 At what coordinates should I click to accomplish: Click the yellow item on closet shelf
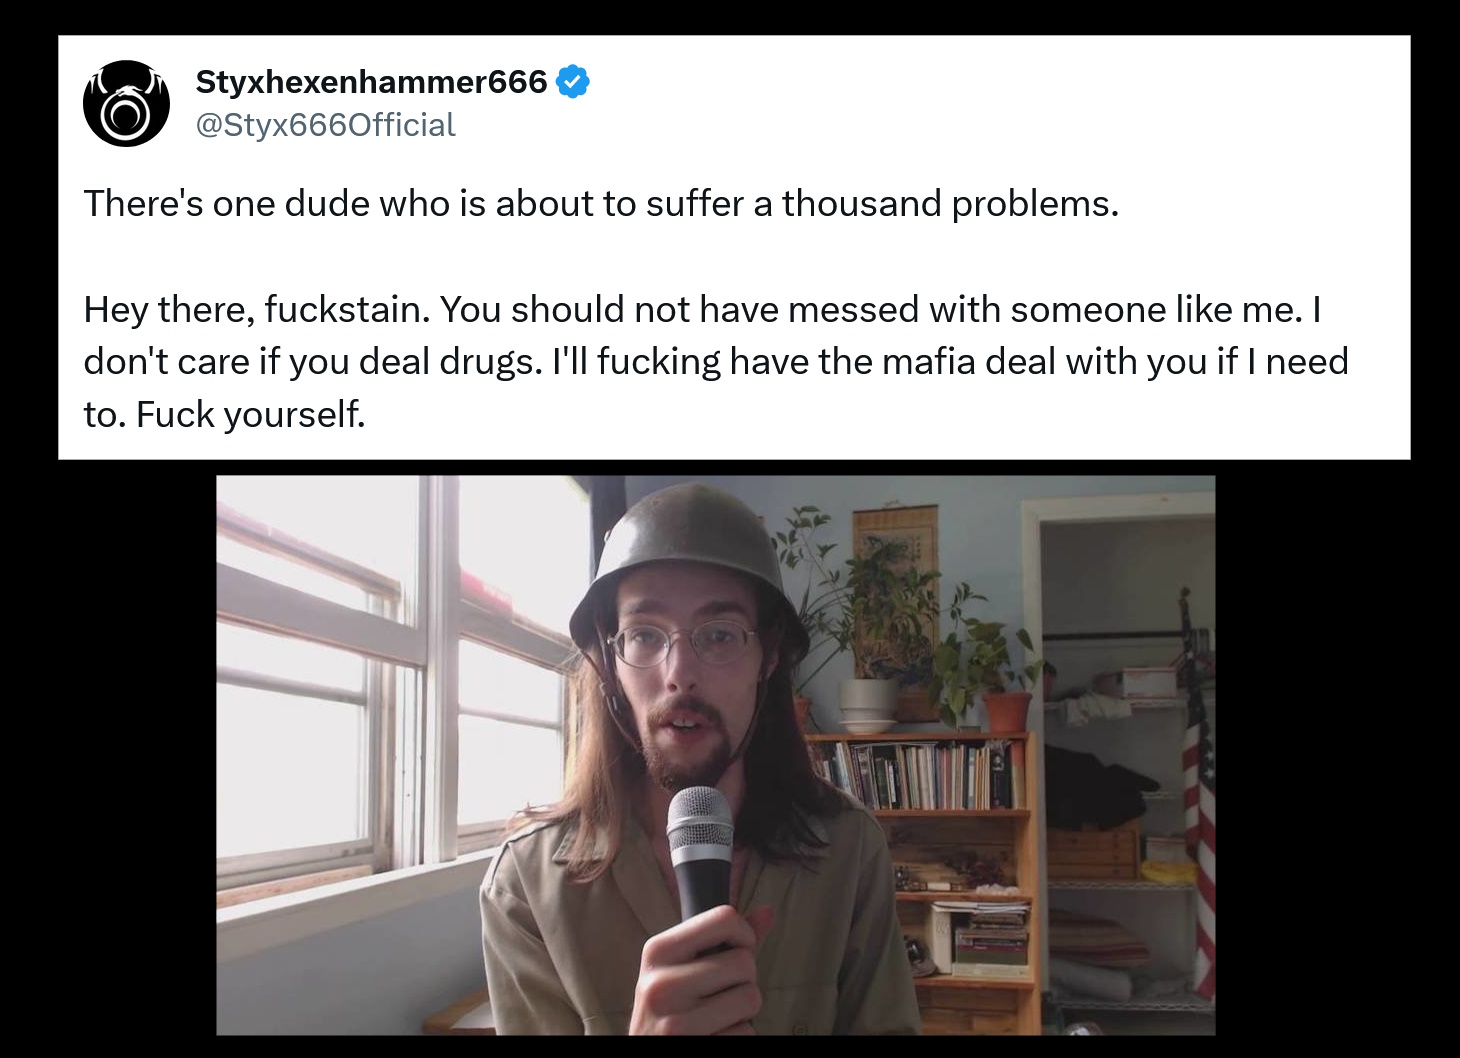[x=1168, y=871]
